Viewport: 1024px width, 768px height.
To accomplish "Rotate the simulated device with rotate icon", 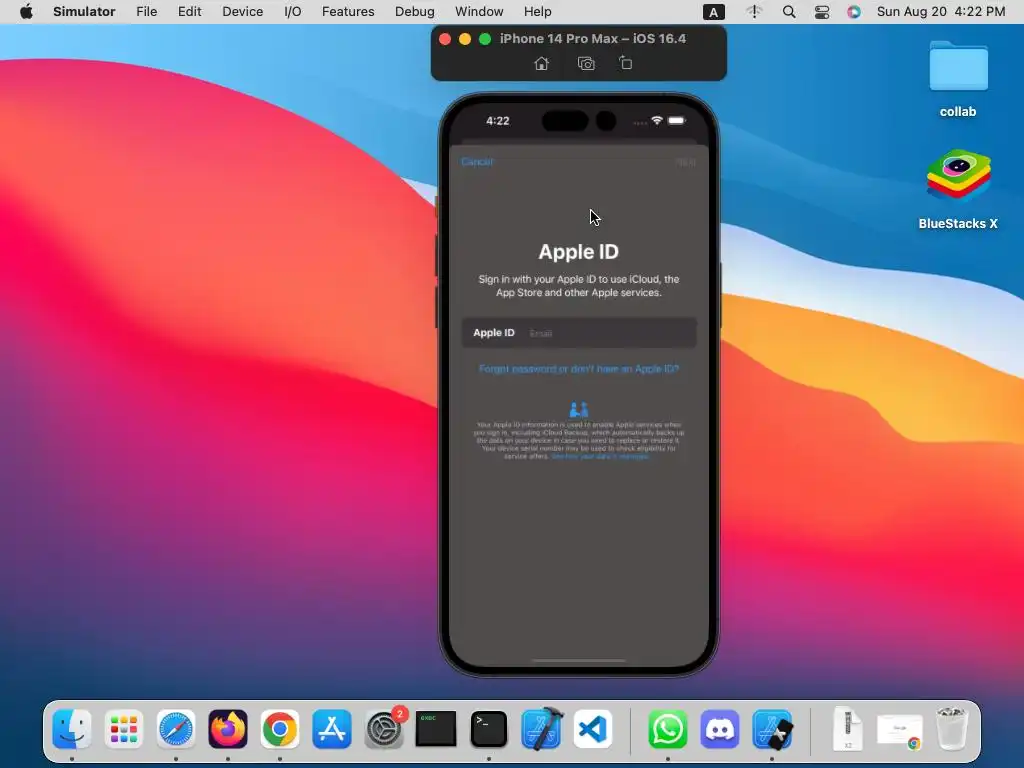I will coord(625,63).
